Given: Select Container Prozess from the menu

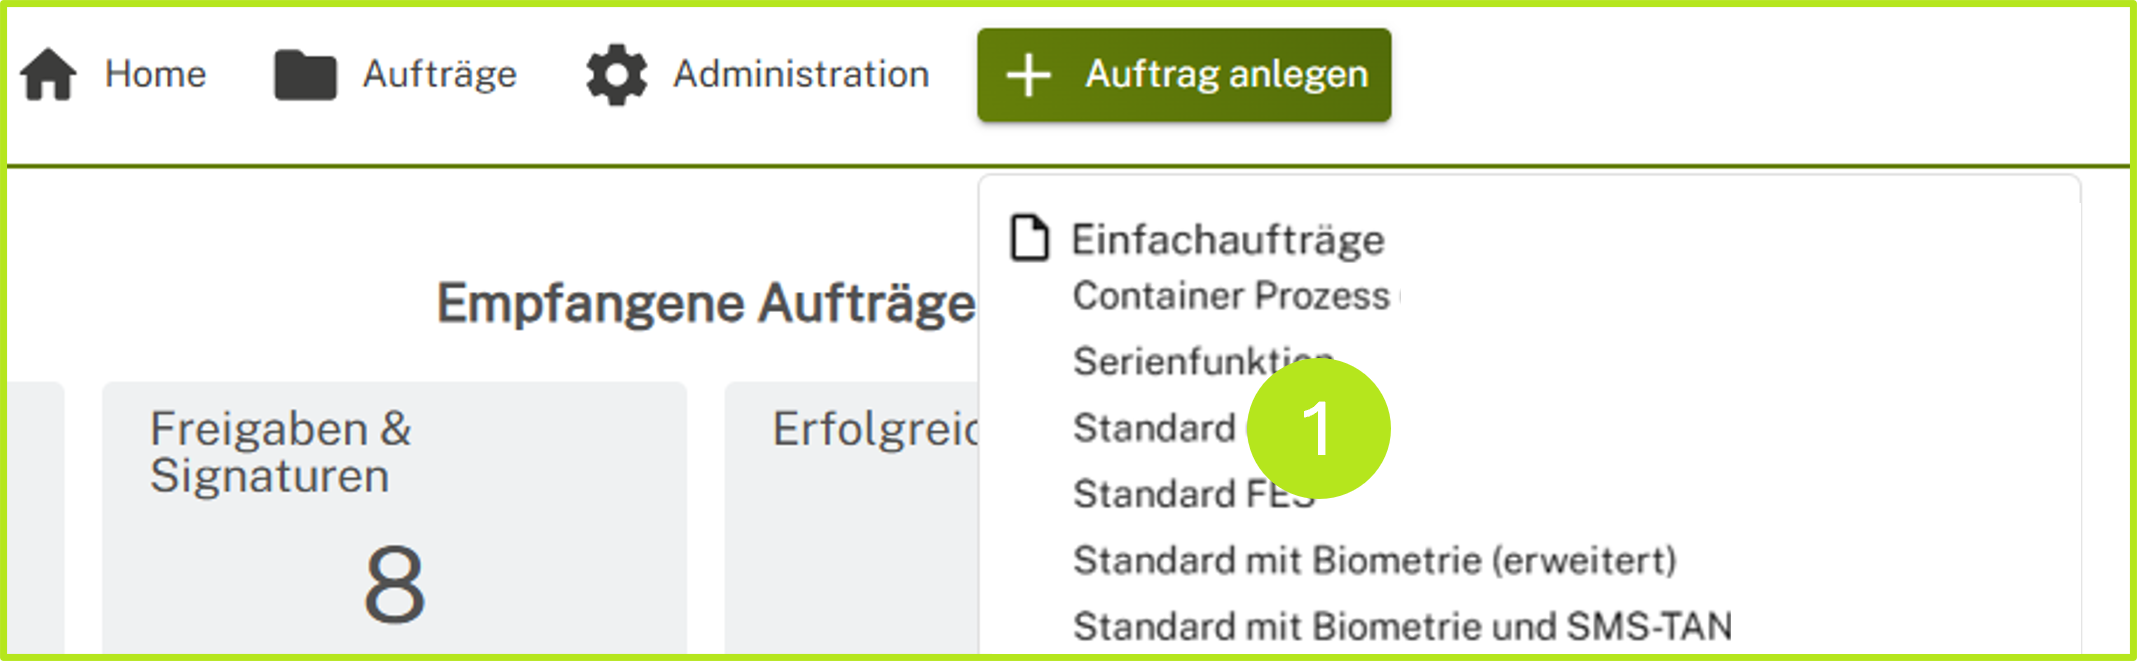Looking at the screenshot, I should (1230, 295).
